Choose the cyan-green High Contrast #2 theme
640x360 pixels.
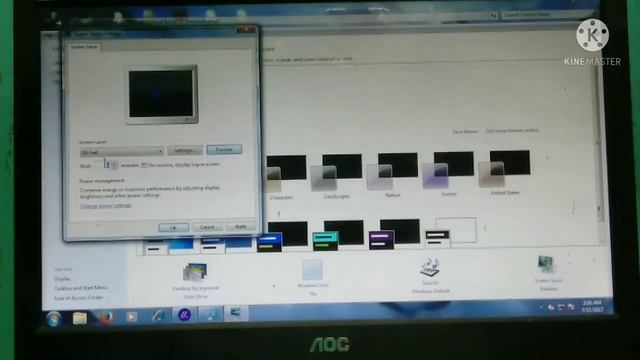pos(338,235)
